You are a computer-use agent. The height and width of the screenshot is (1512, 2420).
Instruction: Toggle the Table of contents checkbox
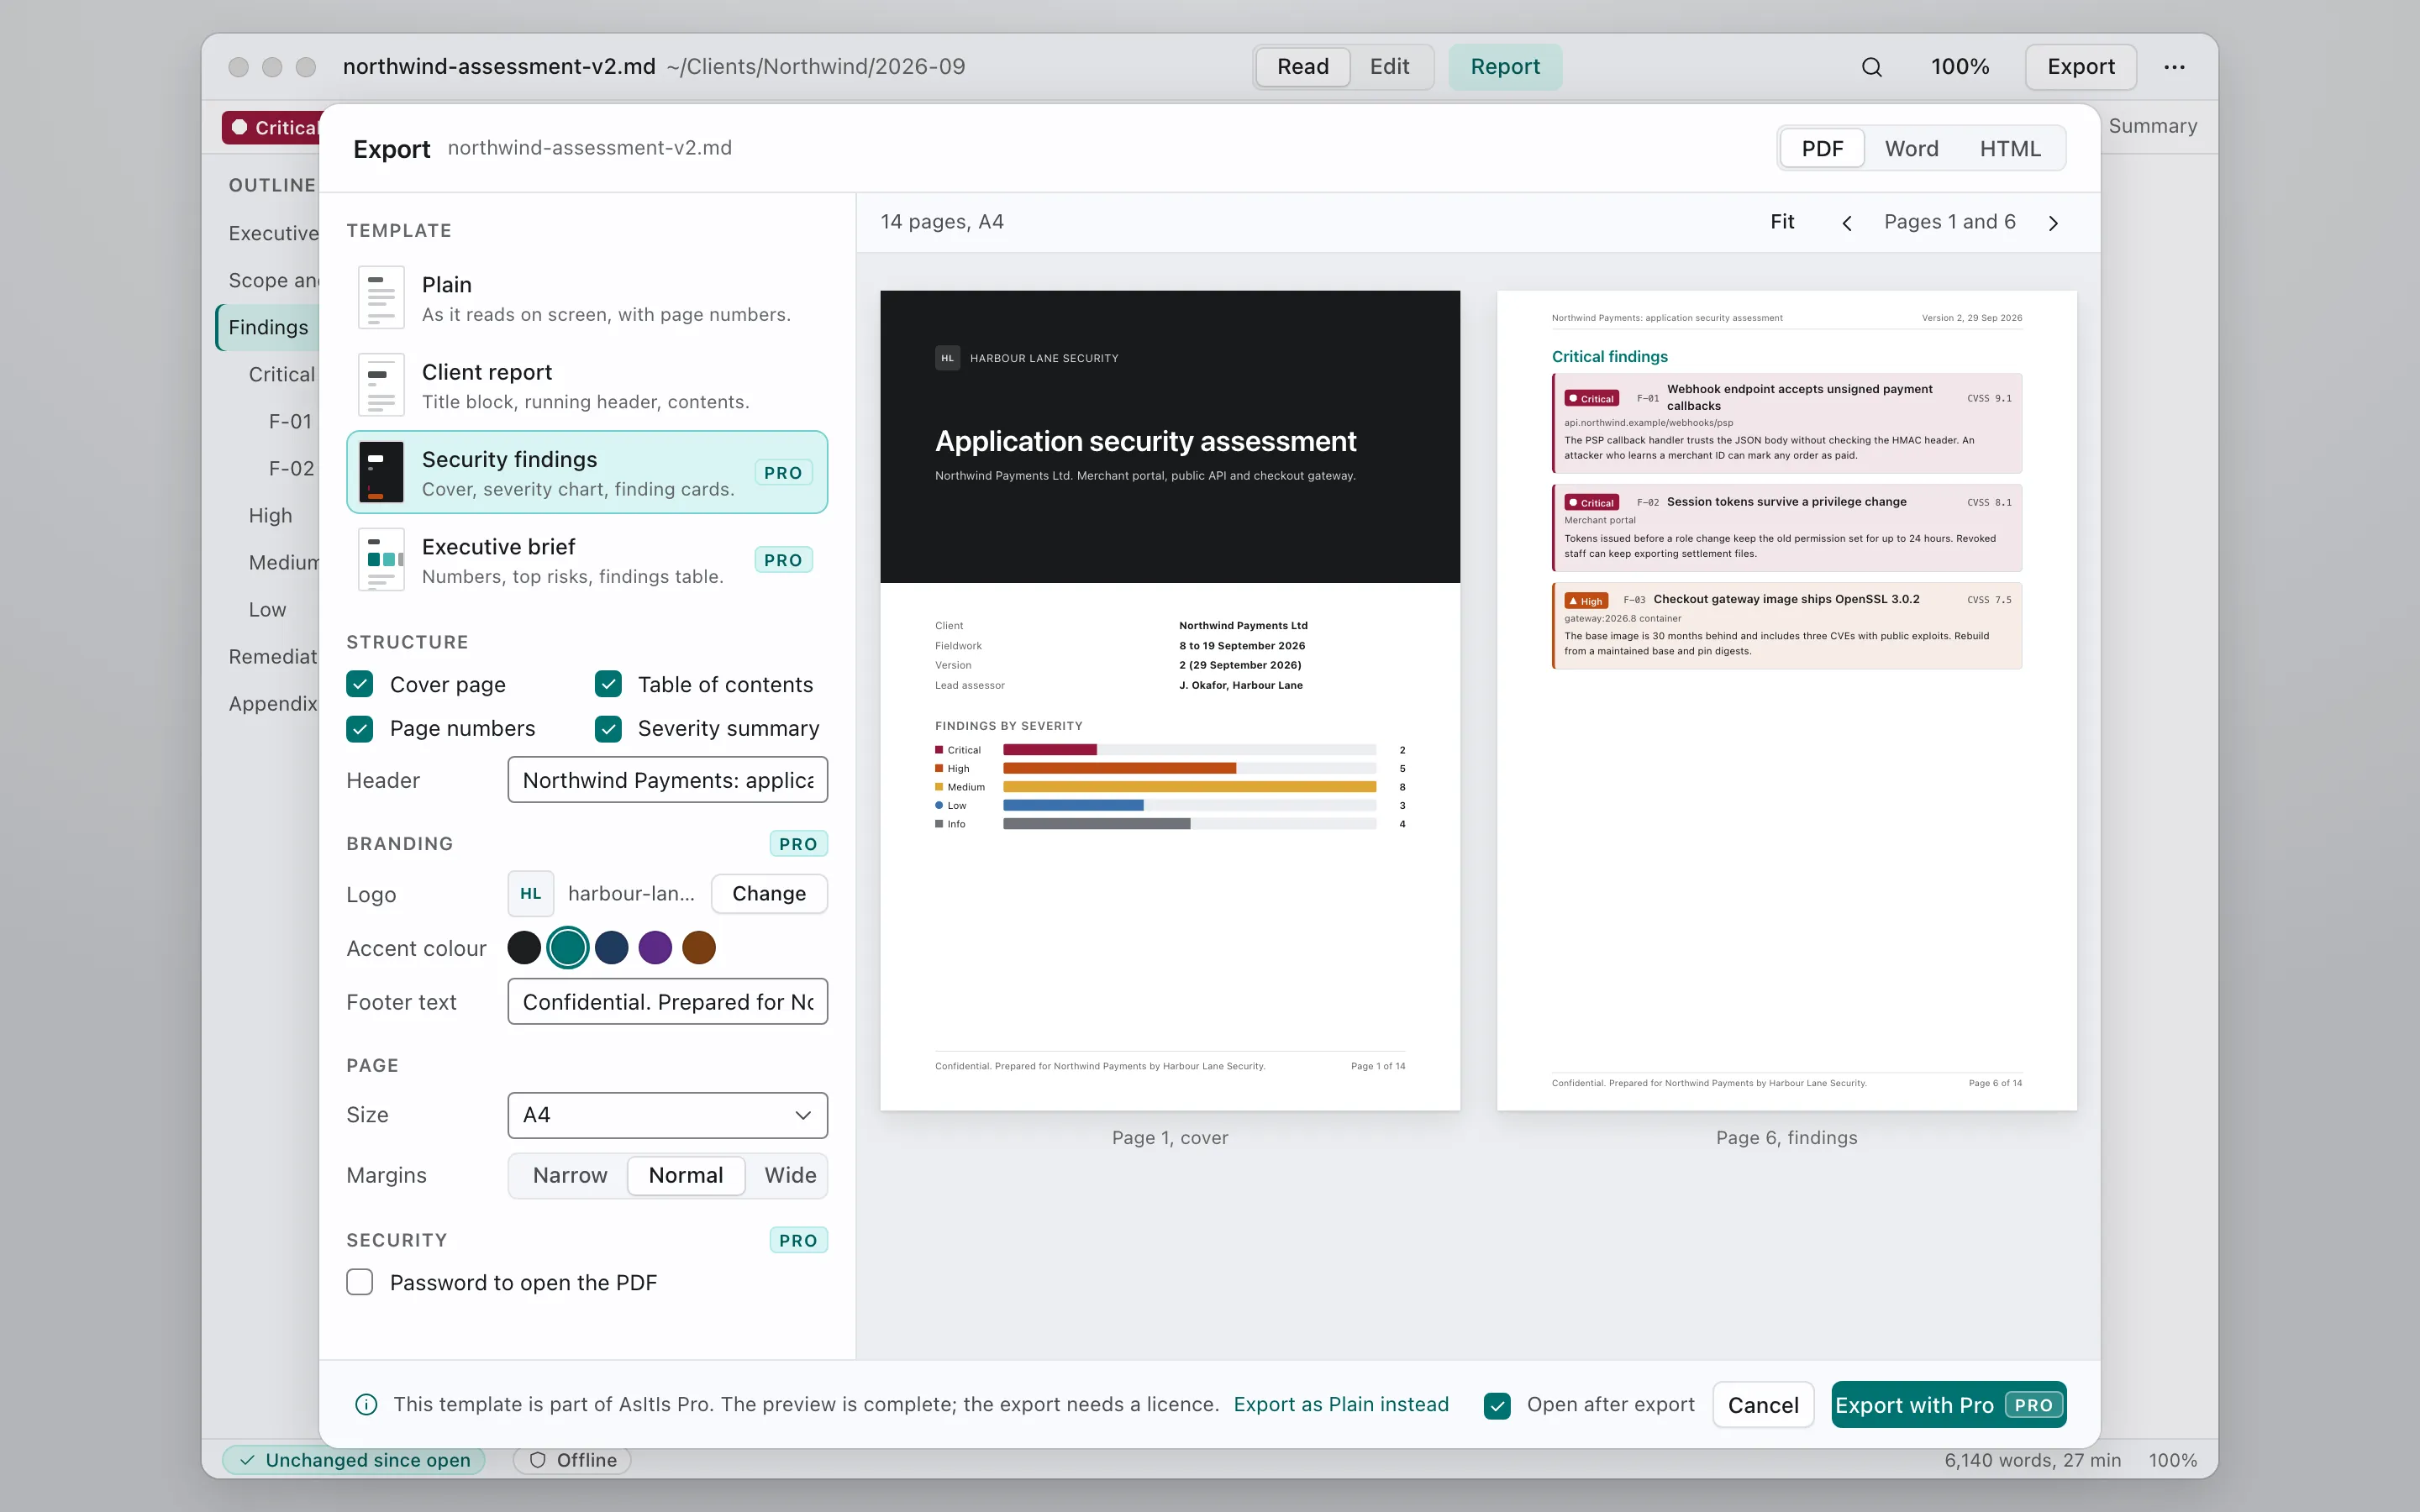click(x=608, y=685)
